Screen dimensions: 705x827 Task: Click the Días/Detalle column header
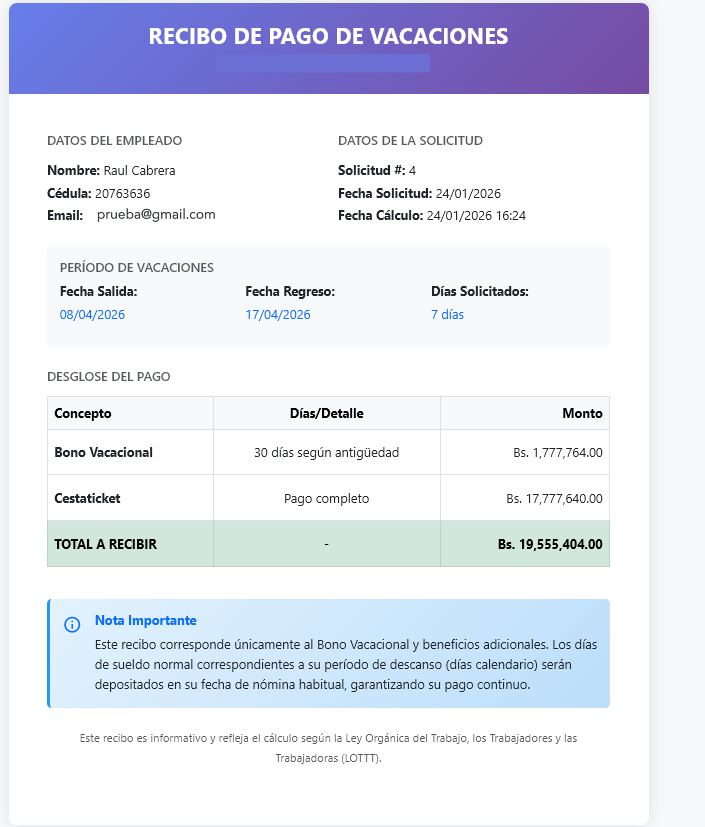tap(326, 413)
